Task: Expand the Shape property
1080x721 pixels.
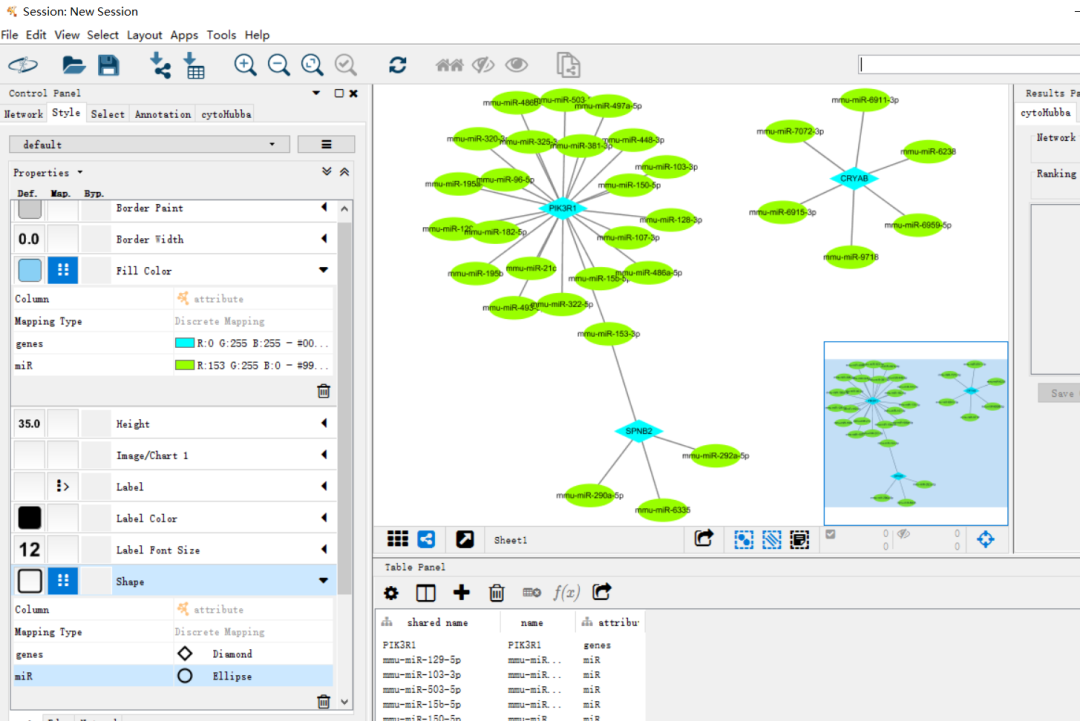Action: (324, 580)
